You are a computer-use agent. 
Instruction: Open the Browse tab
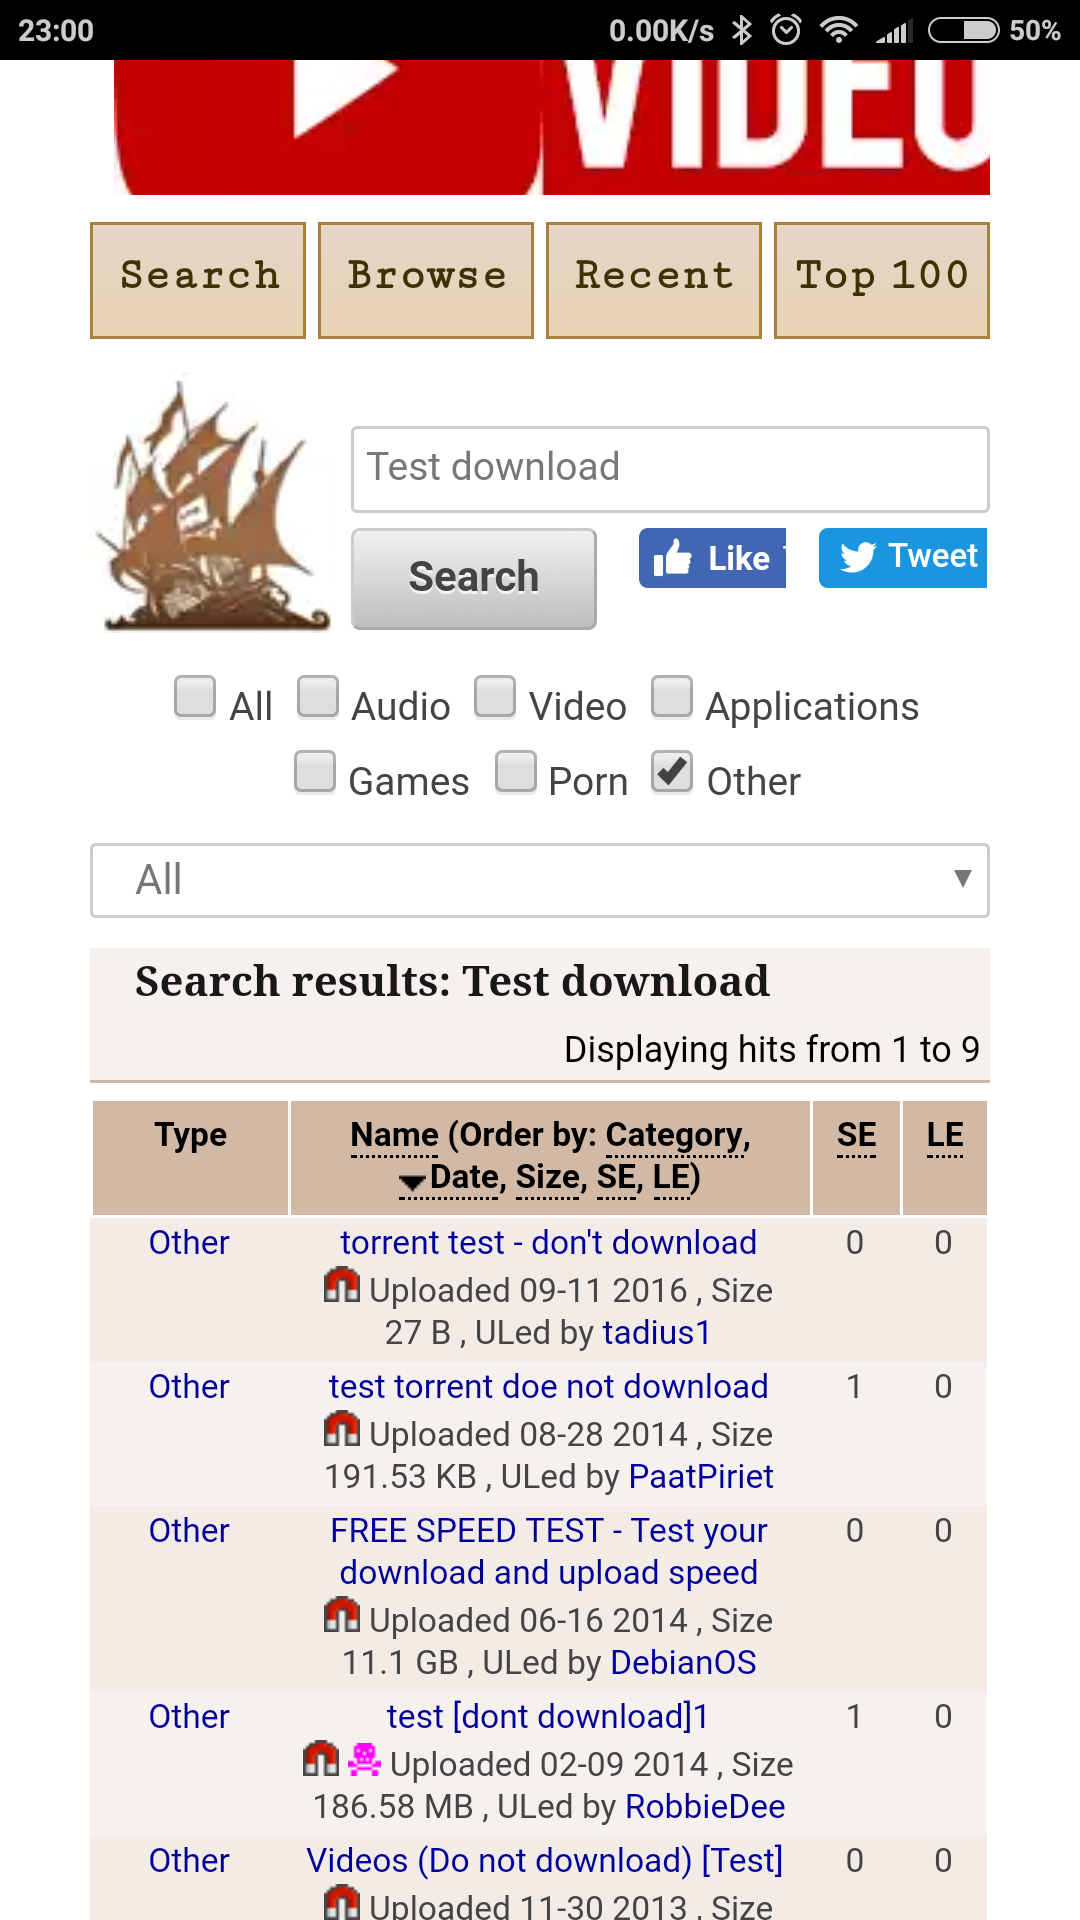pos(426,280)
